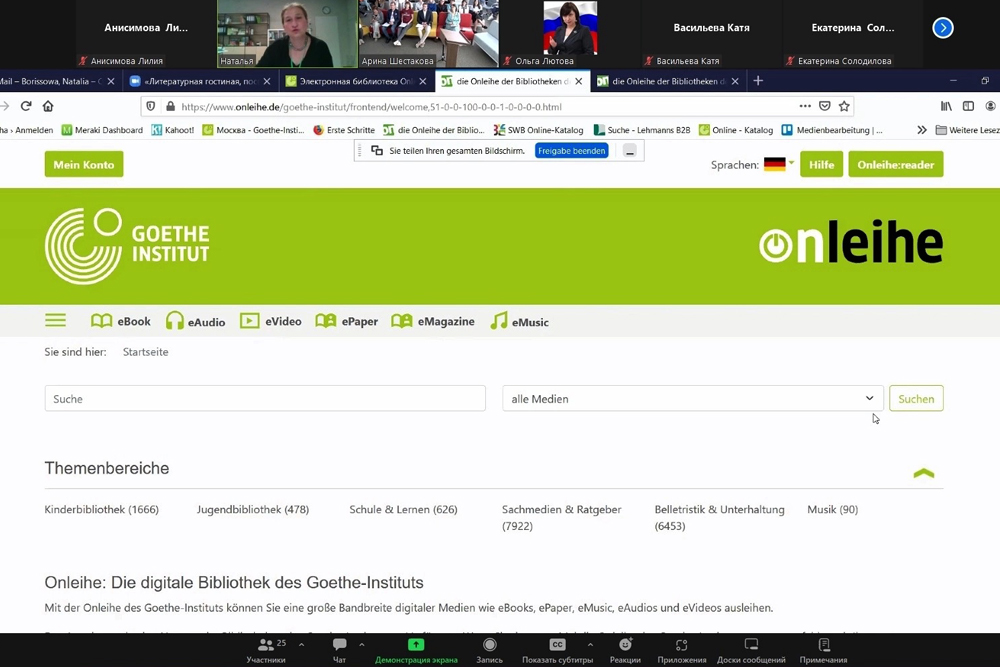Screen dimensions: 1000x667
Task: Show next participants with arrow
Action: 942,28
